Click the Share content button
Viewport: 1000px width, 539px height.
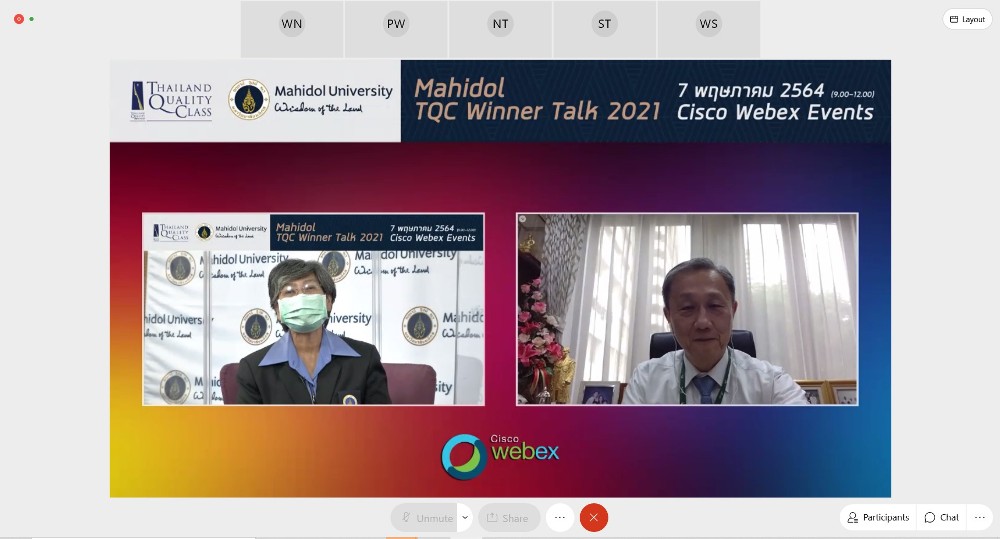[508, 518]
